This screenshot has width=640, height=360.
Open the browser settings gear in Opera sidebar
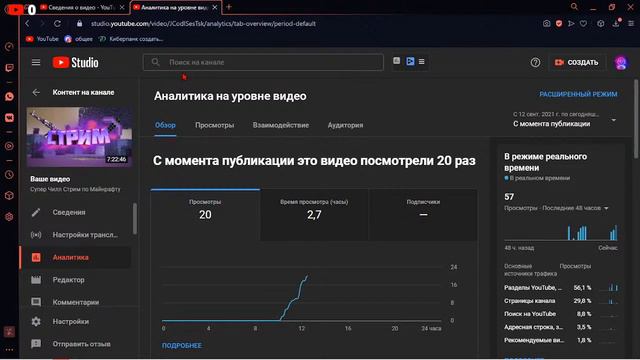(9, 217)
